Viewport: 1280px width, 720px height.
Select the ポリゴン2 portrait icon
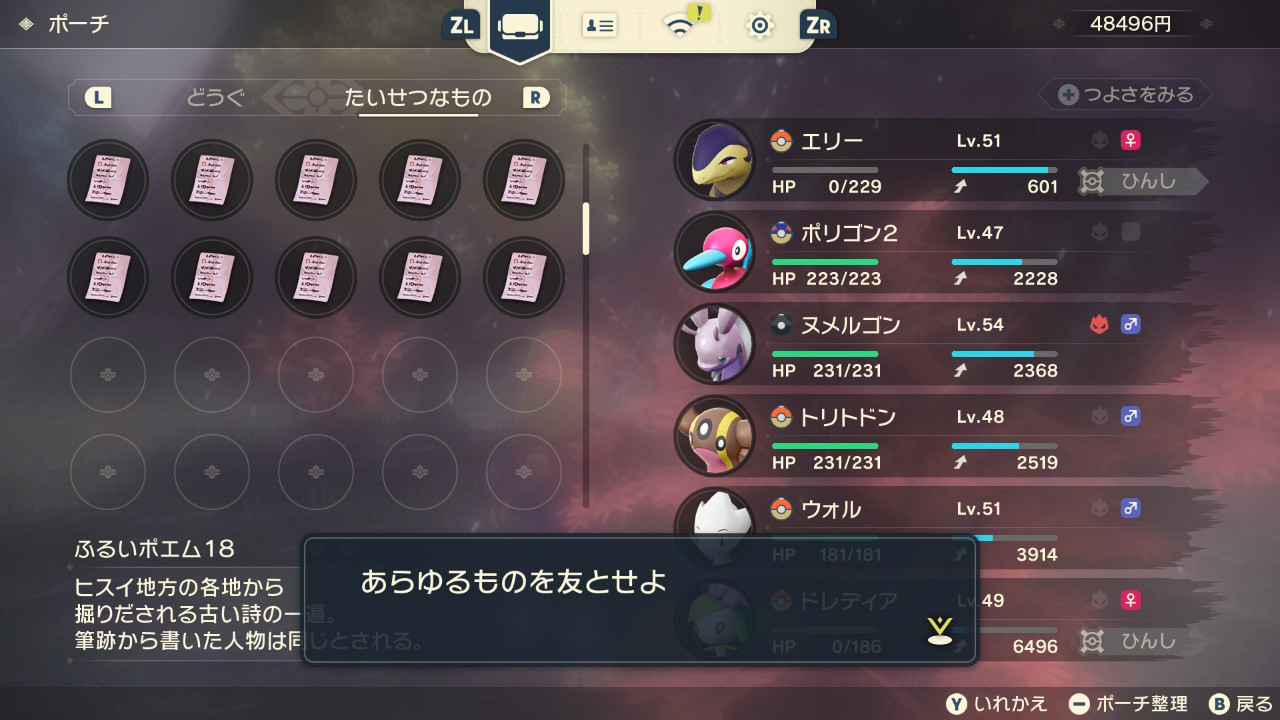[714, 252]
